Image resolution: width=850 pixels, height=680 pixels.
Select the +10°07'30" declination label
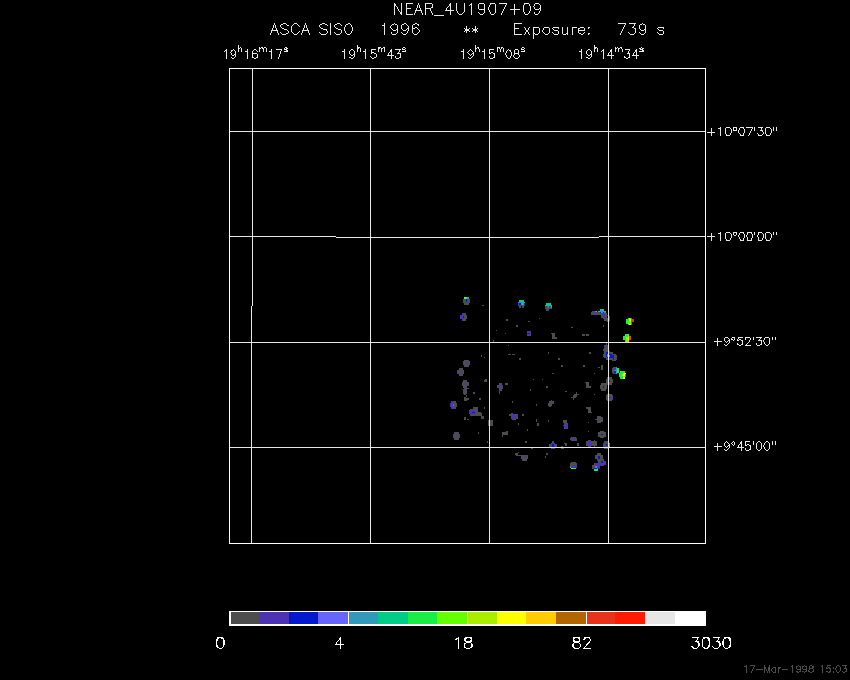pos(743,131)
